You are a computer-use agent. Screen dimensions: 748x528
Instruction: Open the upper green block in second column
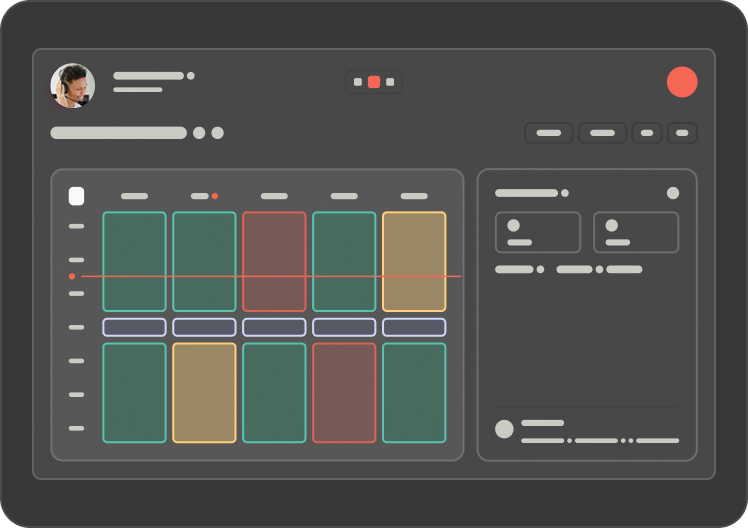[x=204, y=261]
